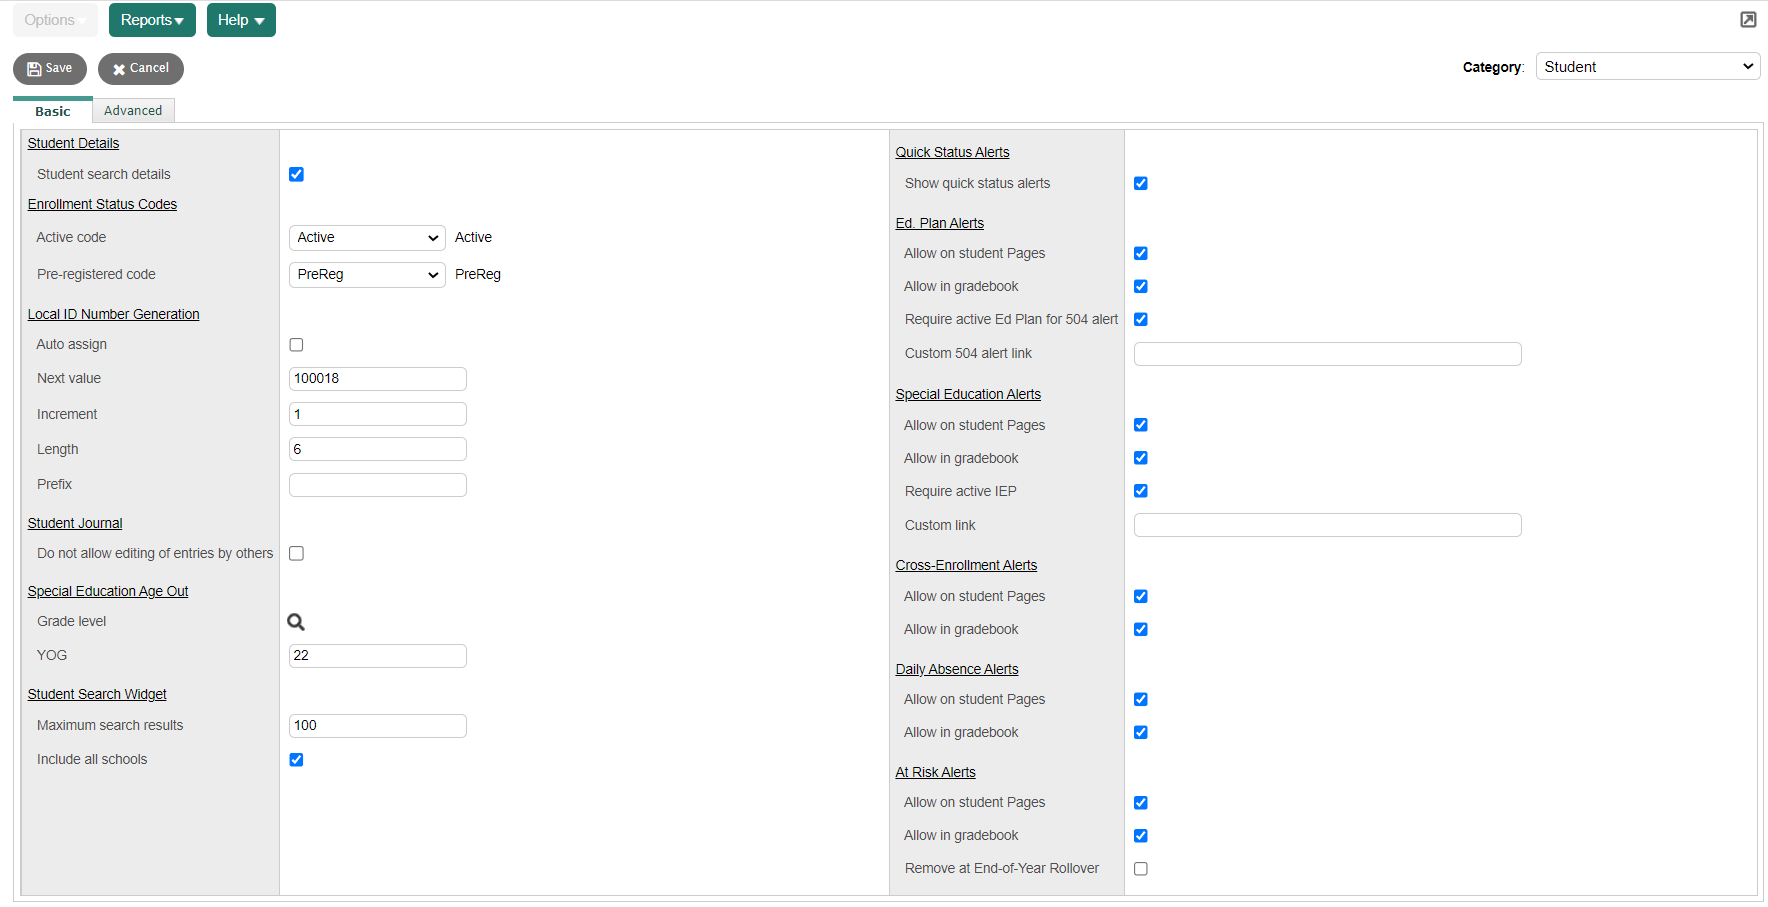Click the Custom 504 alert link field

coord(1327,354)
